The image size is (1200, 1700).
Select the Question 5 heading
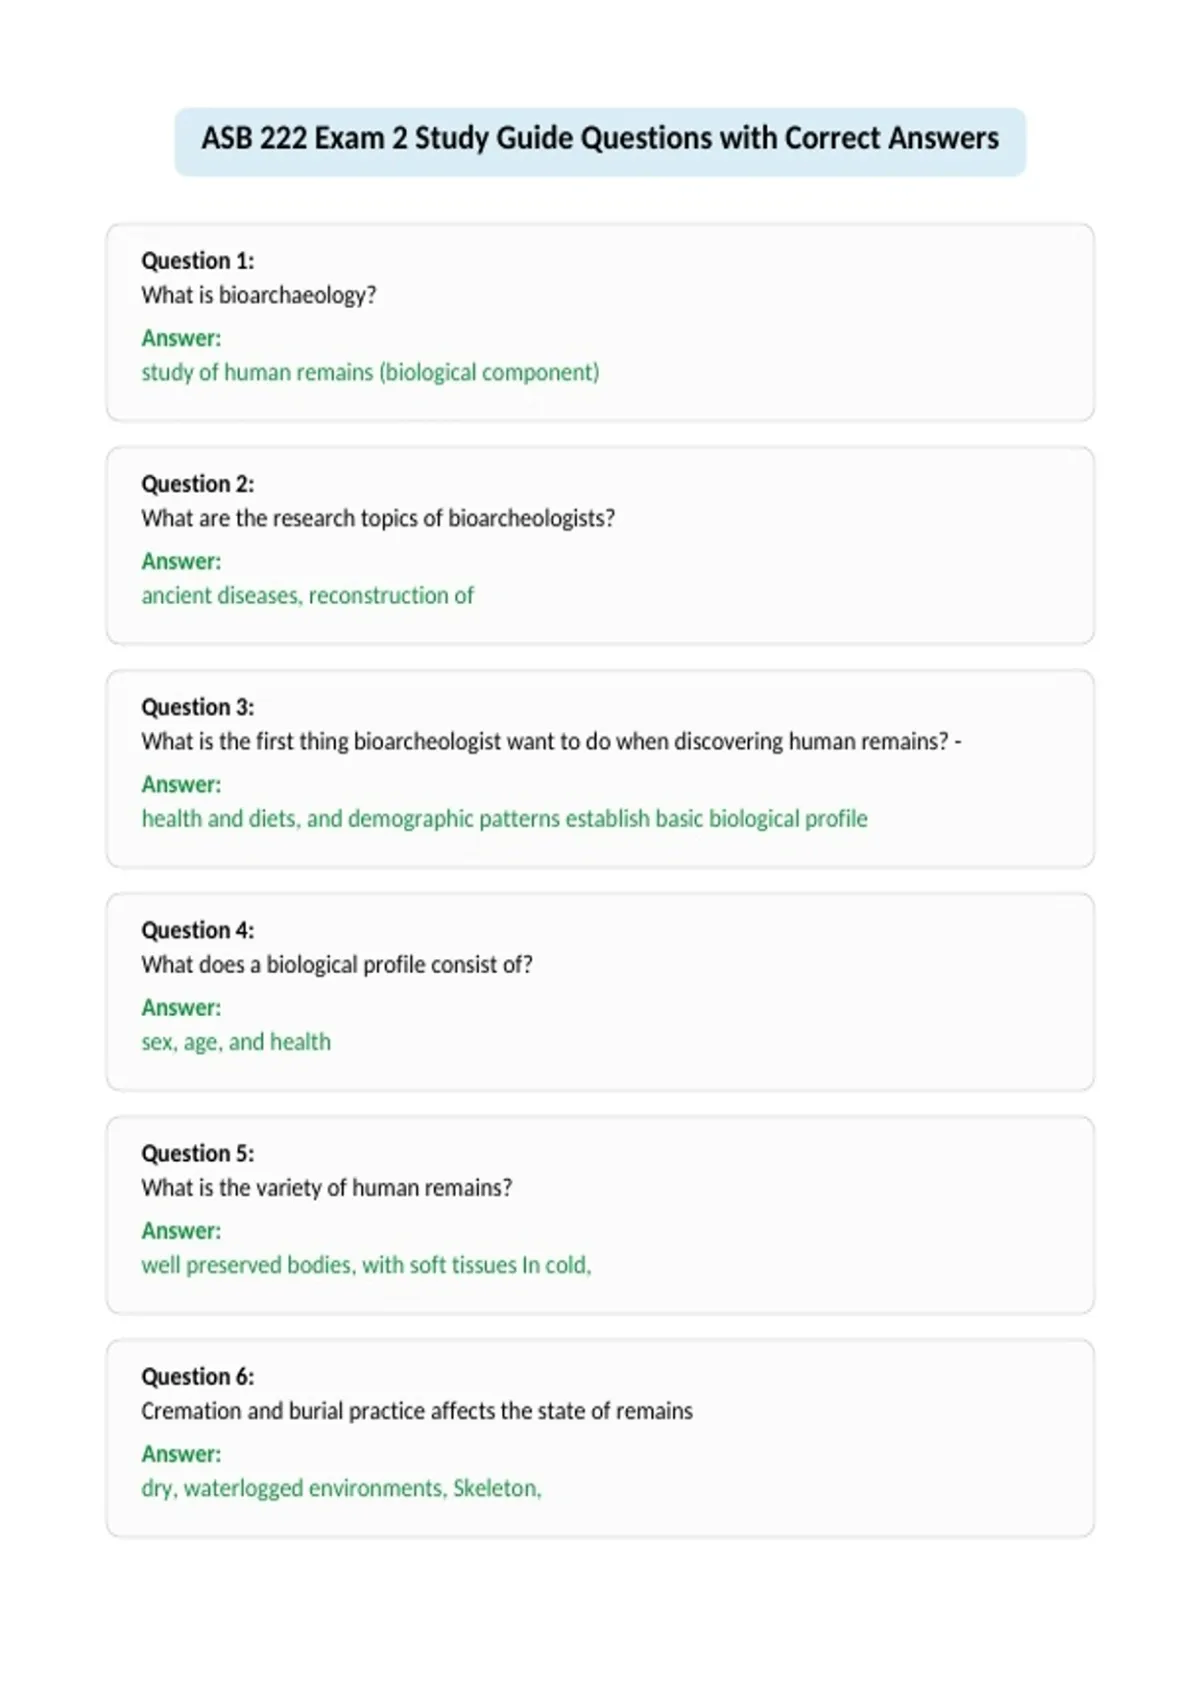(x=198, y=1153)
